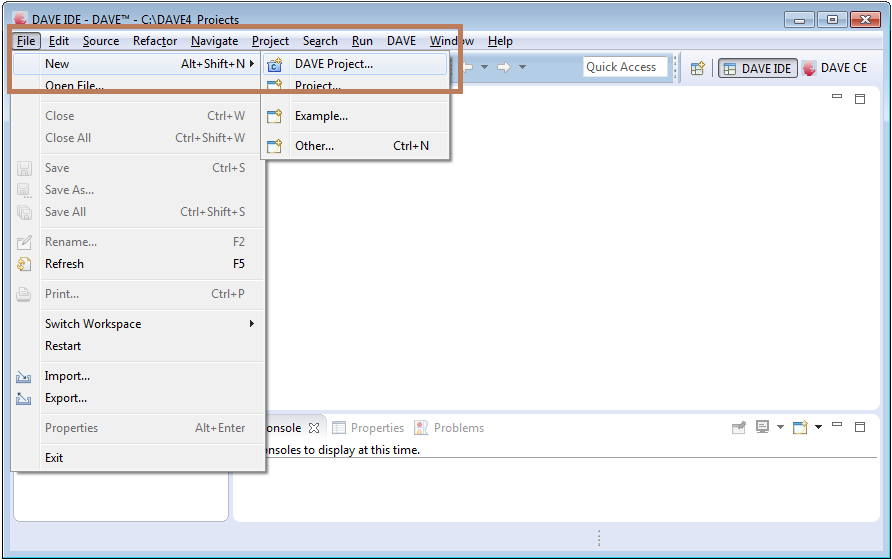Image resolution: width=892 pixels, height=560 pixels.
Task: Click the Other wizard icon
Action: pyautogui.click(x=275, y=146)
